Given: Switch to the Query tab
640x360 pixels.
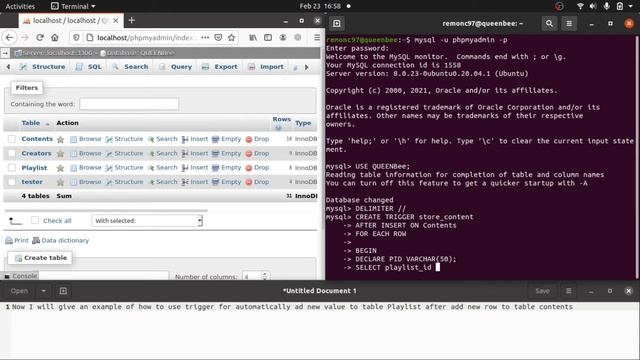Looking at the screenshot, I should pos(176,67).
